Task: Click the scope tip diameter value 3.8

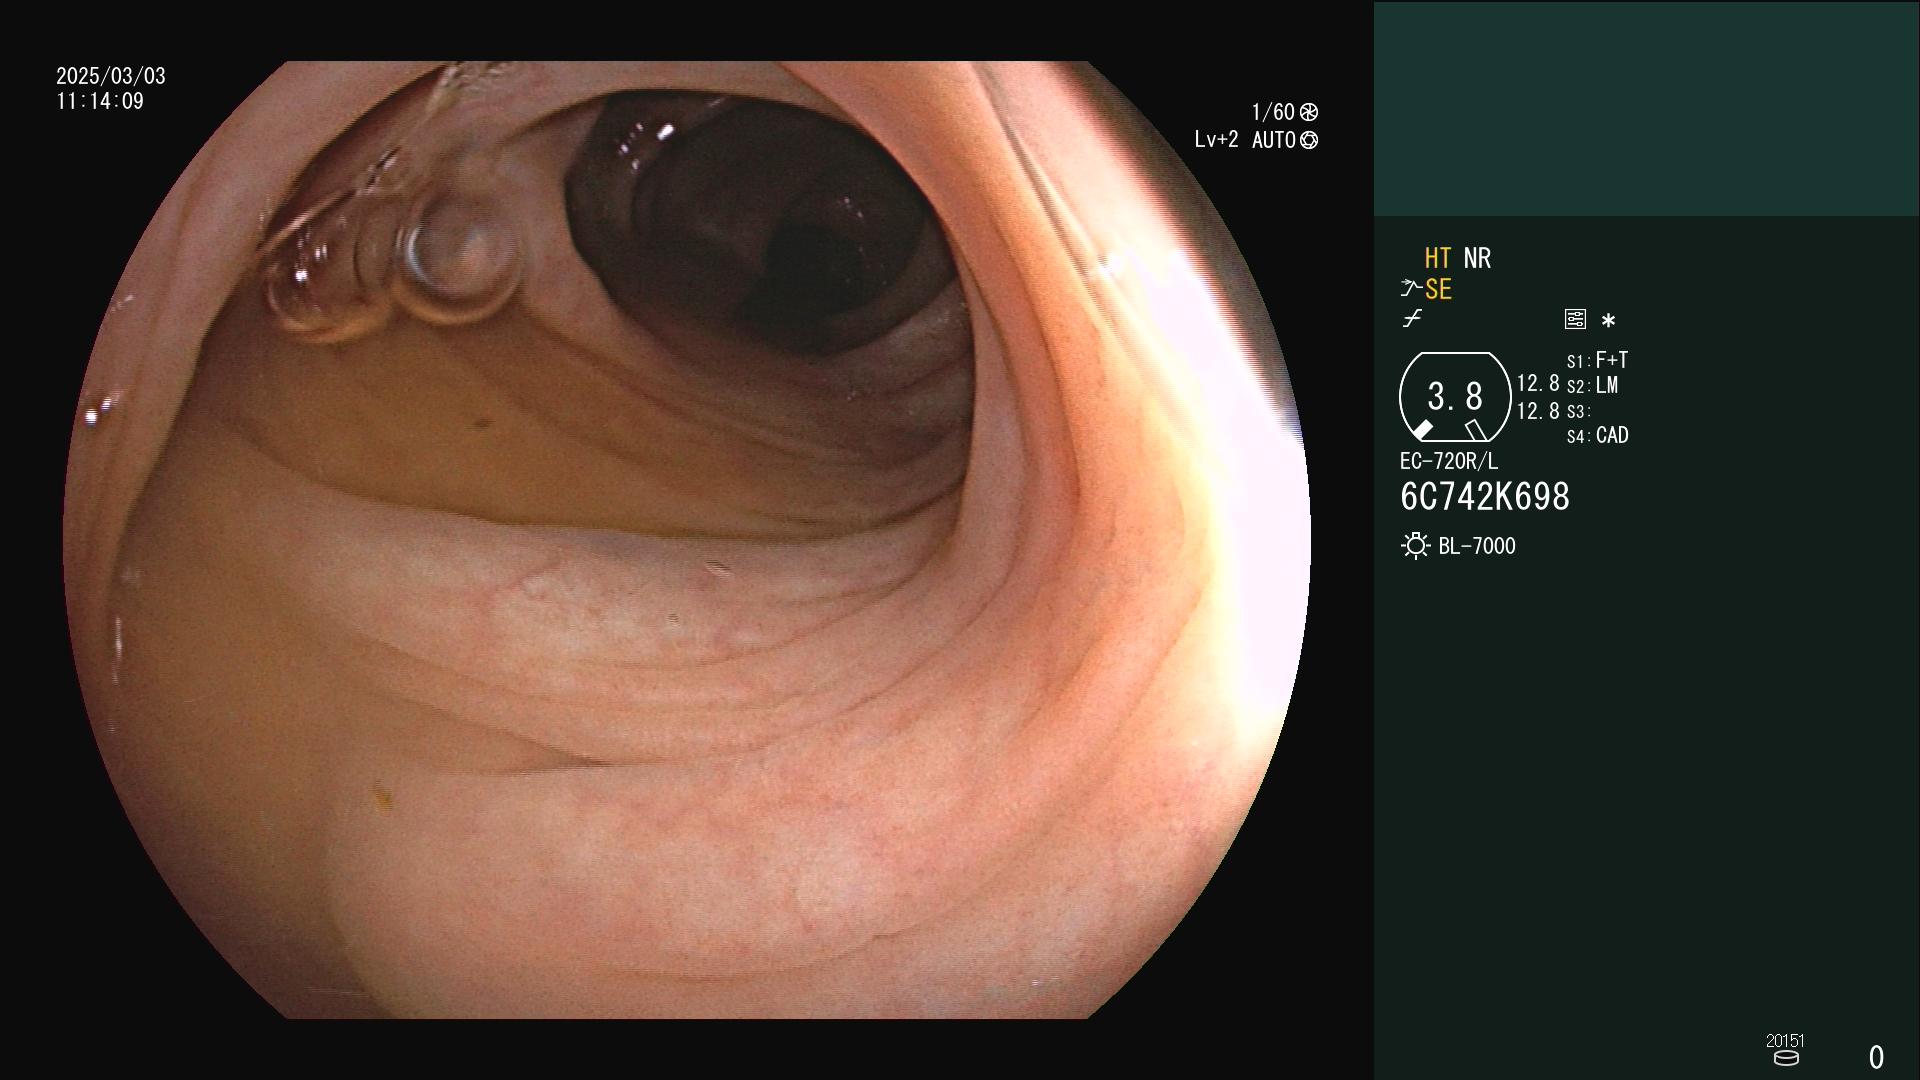Action: click(1455, 397)
